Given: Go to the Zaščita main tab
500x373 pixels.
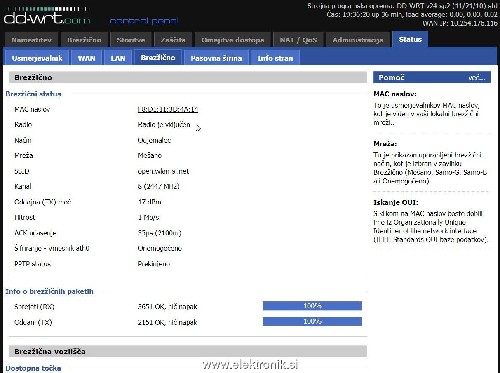Looking at the screenshot, I should coord(173,40).
